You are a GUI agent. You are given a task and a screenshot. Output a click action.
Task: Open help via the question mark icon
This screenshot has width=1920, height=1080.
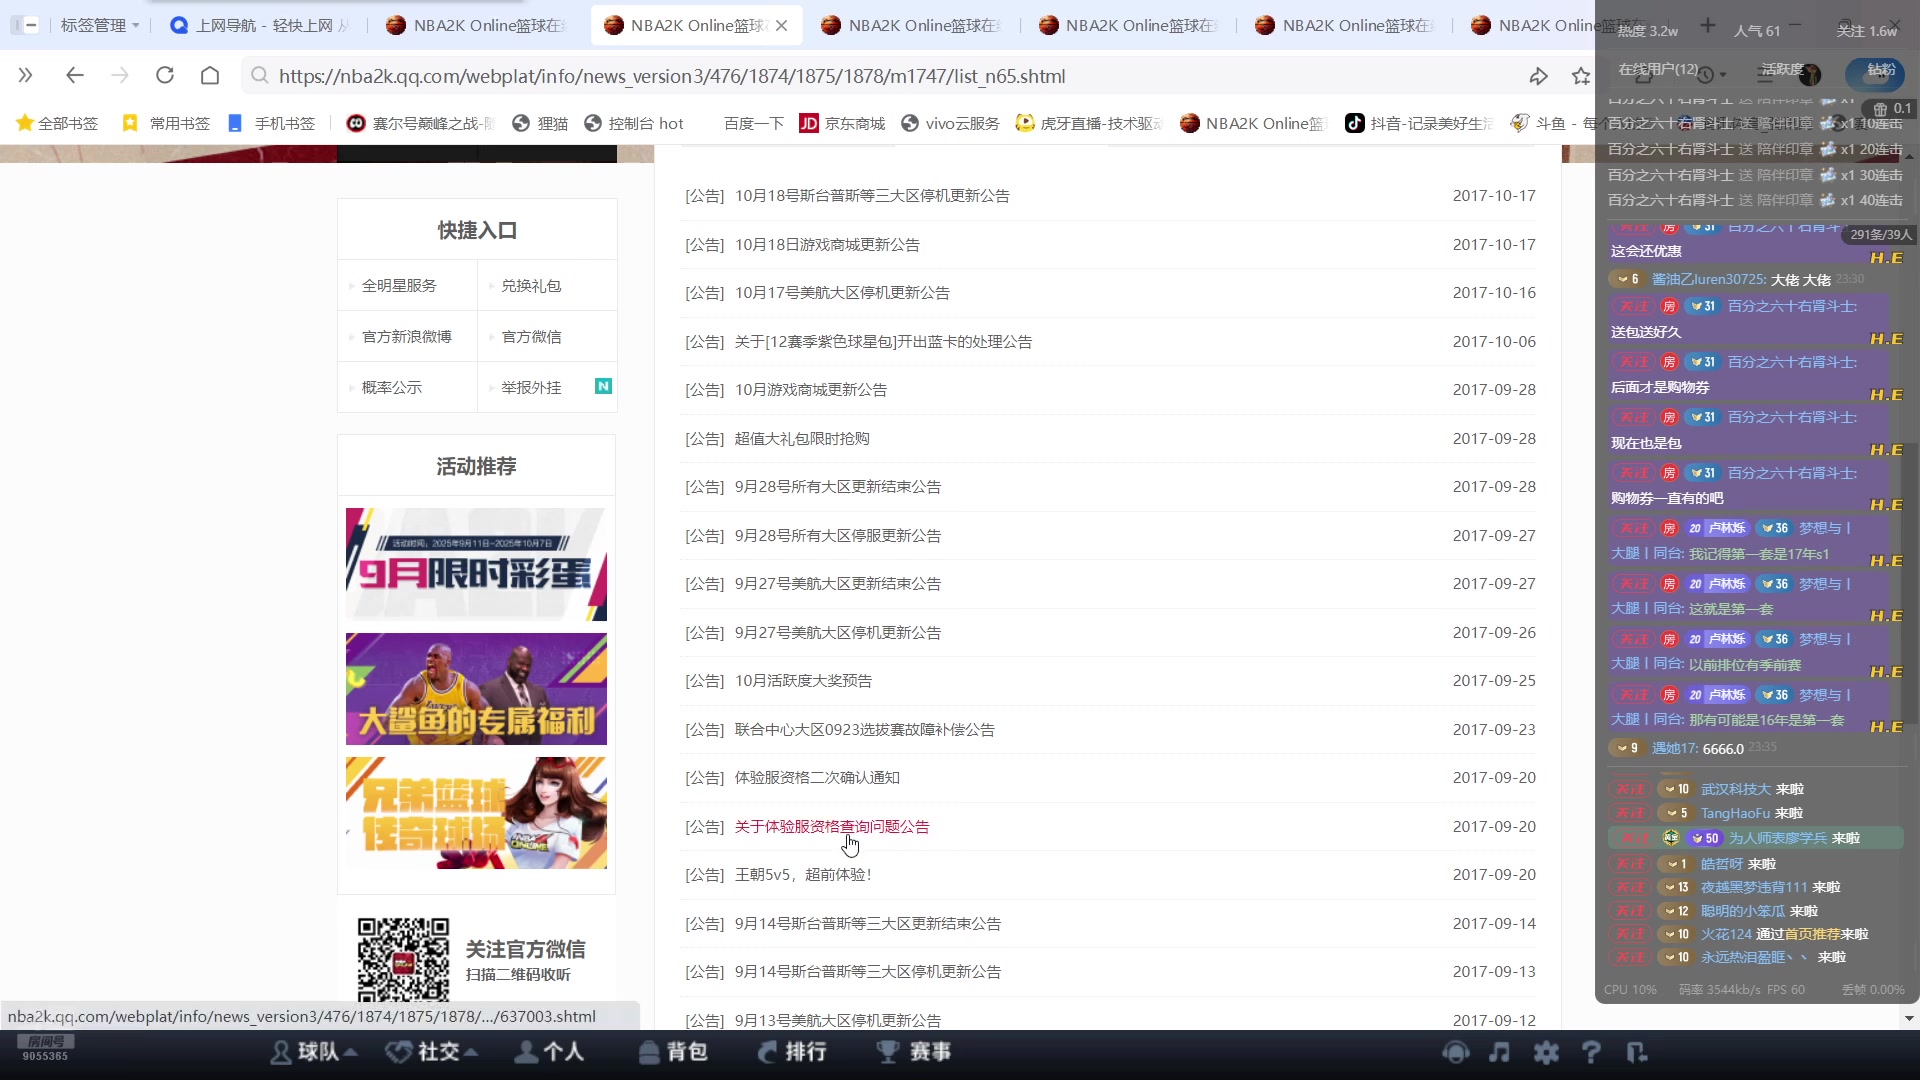coord(1592,1052)
